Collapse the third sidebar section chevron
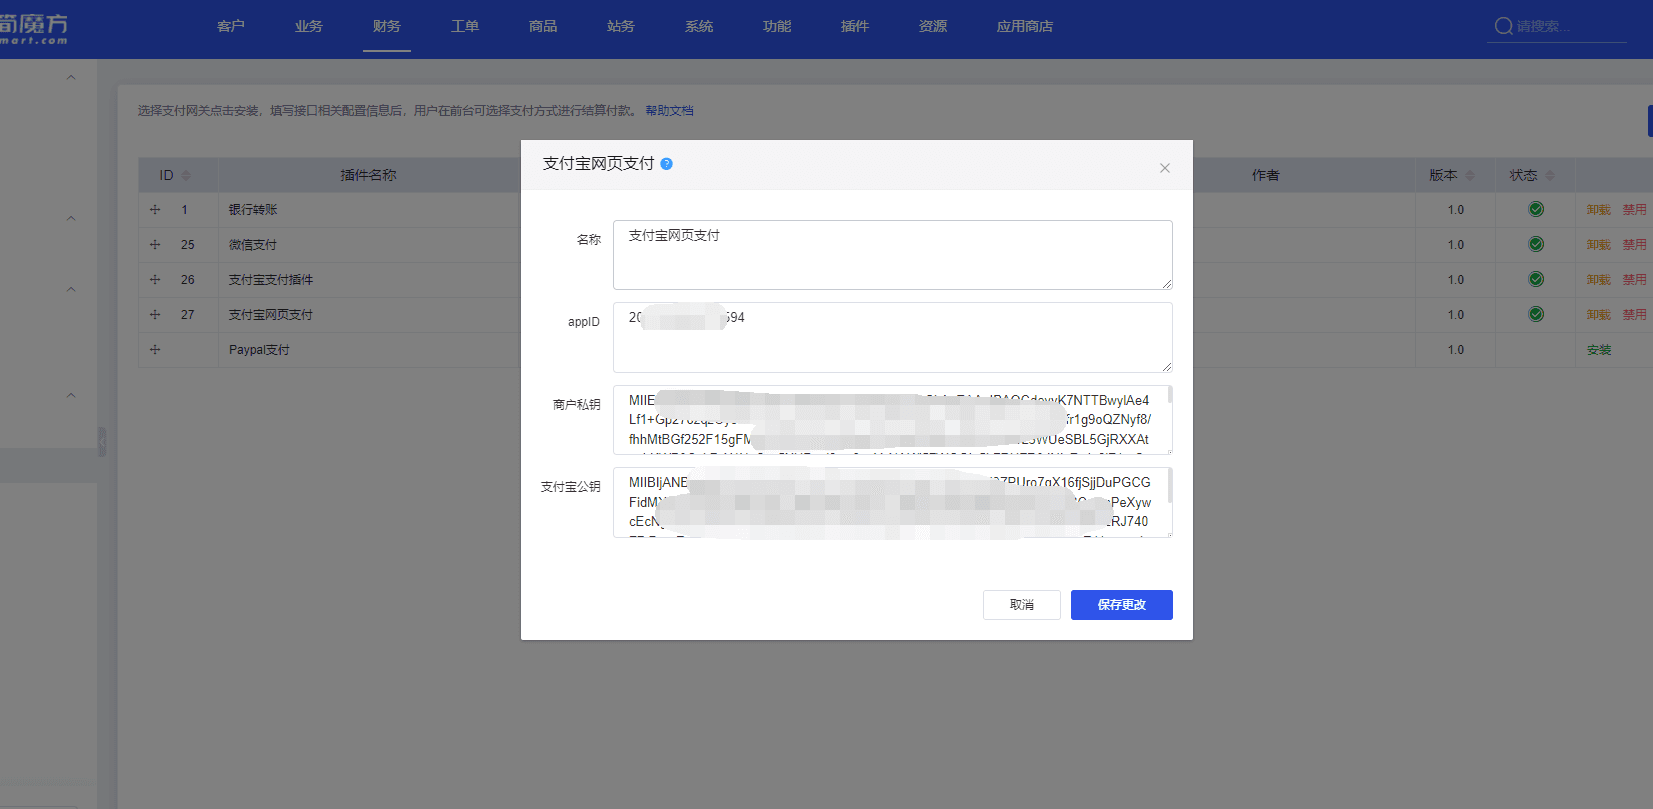 click(x=71, y=290)
